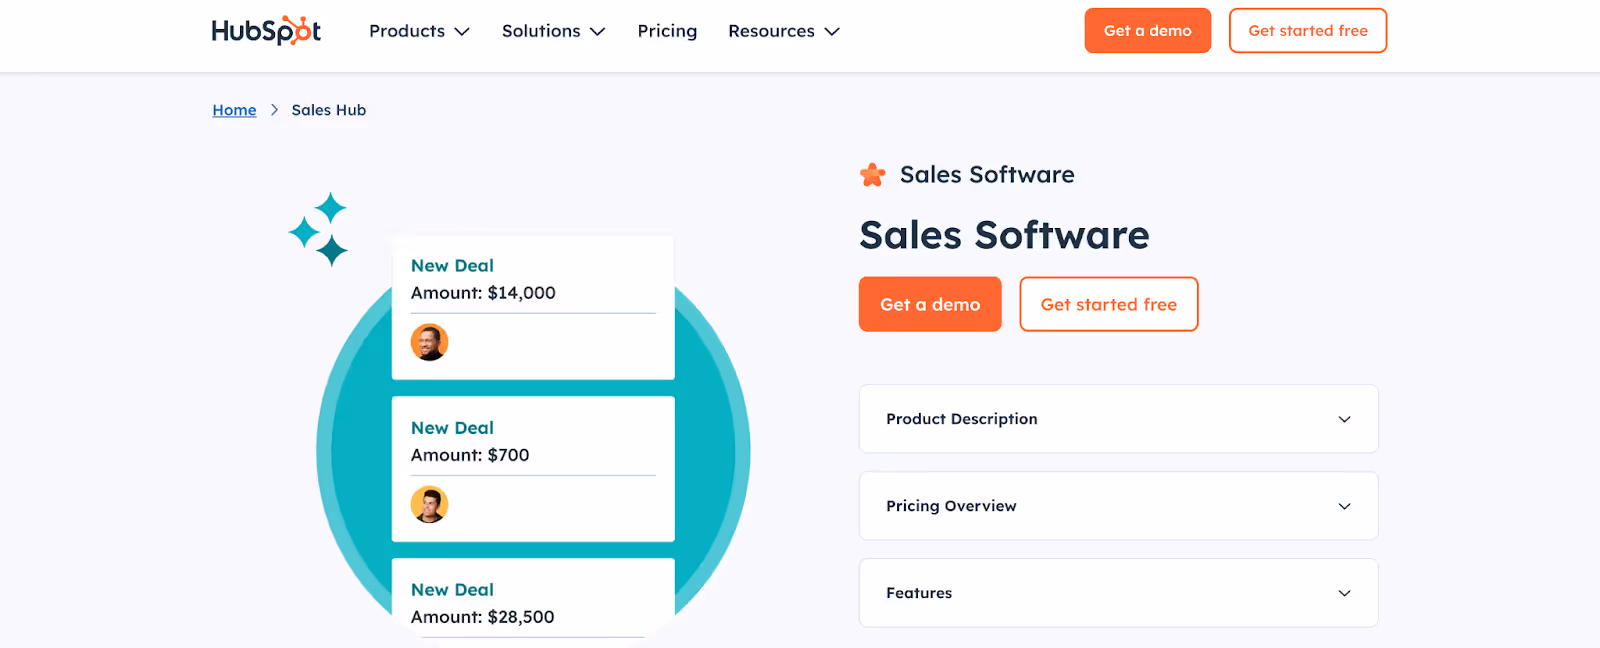Click the New Deal title above $14,000
1600x648 pixels.
click(452, 266)
